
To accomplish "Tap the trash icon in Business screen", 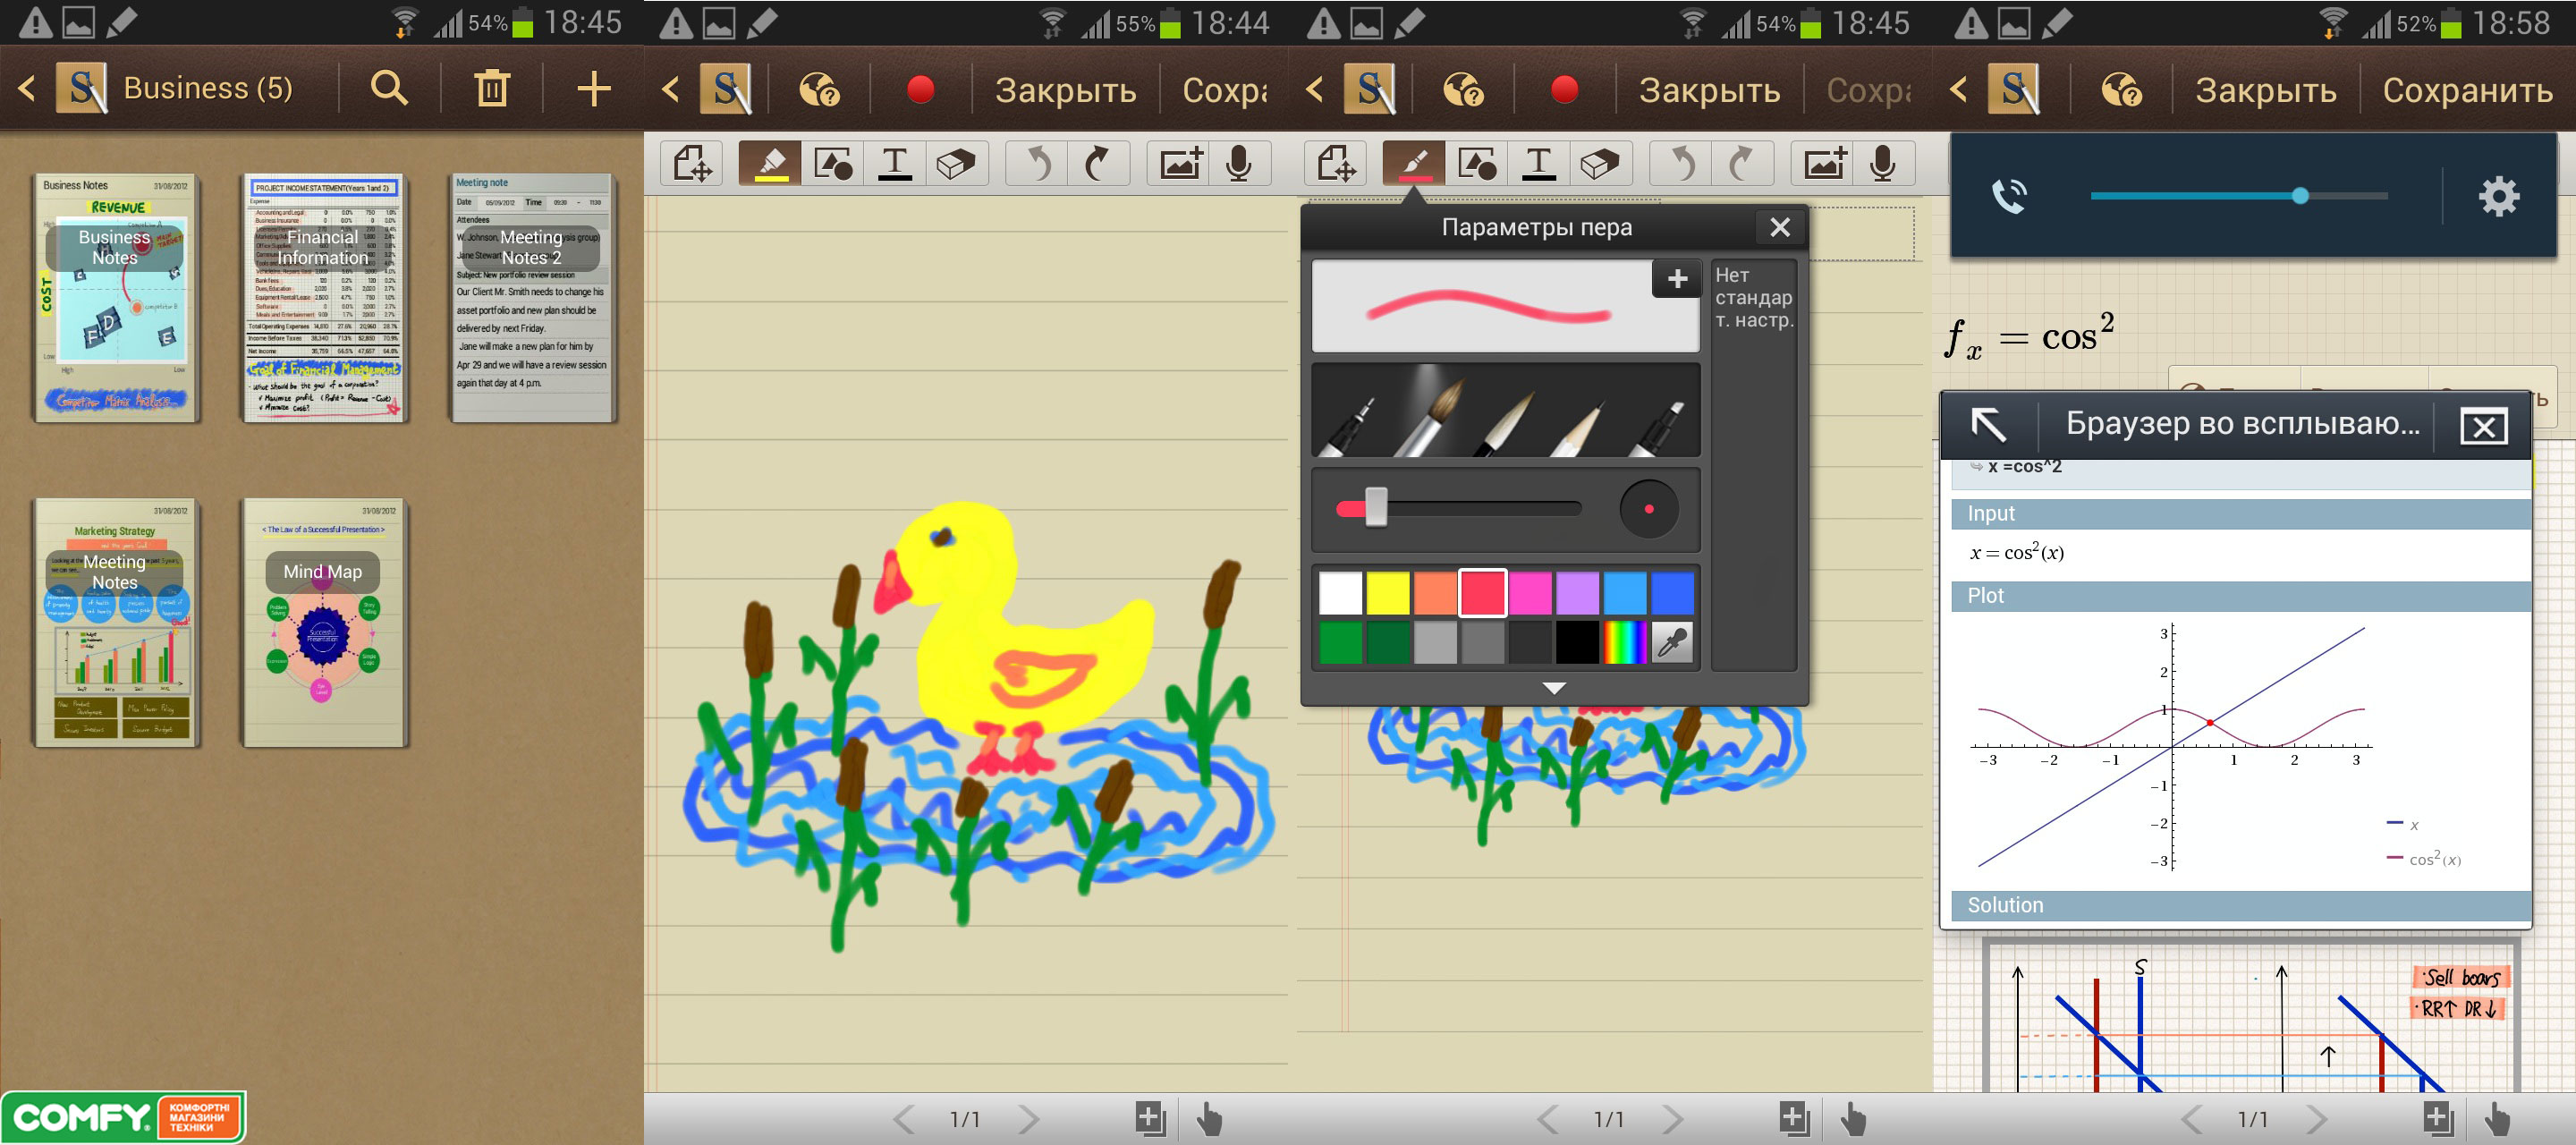I will click(x=491, y=89).
